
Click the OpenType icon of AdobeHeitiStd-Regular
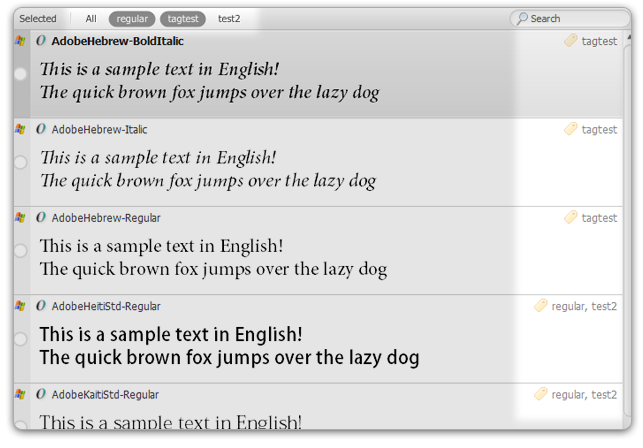41,306
